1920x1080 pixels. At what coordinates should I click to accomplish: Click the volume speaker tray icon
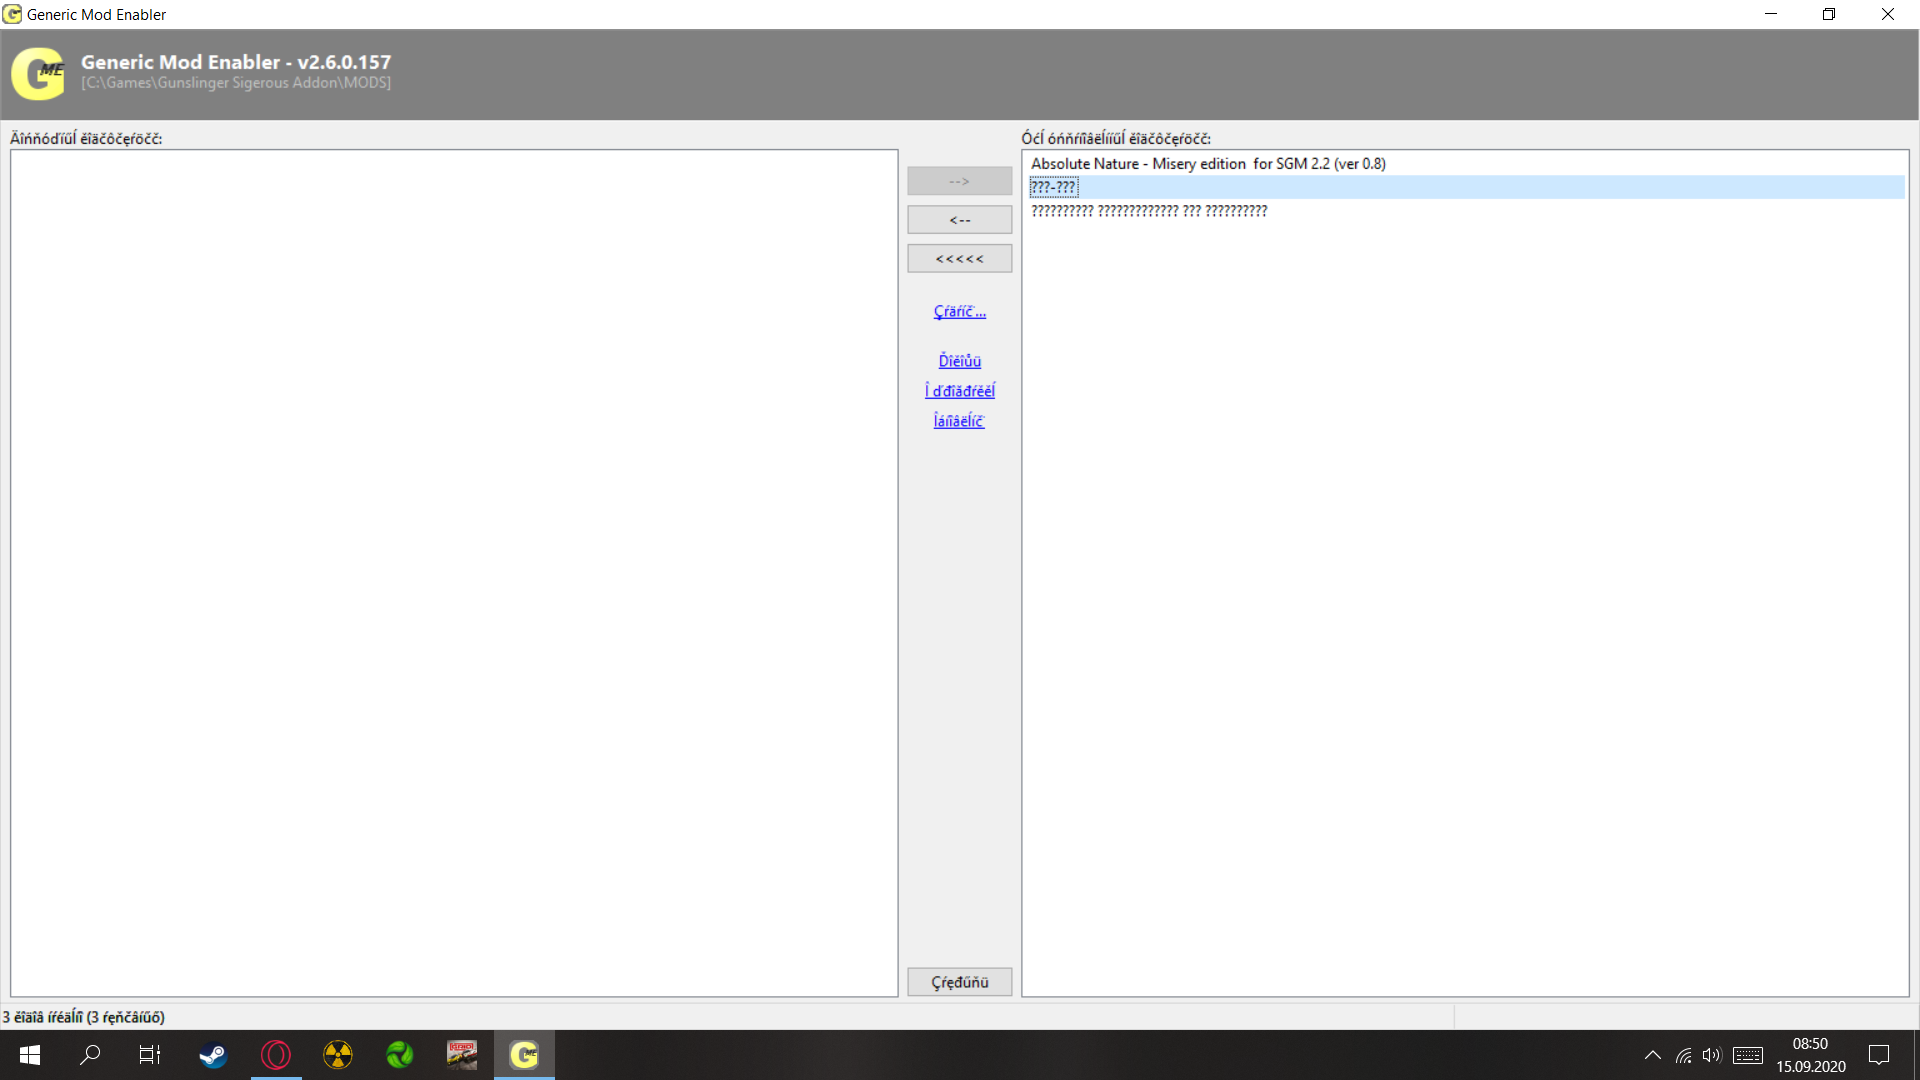point(1711,1055)
